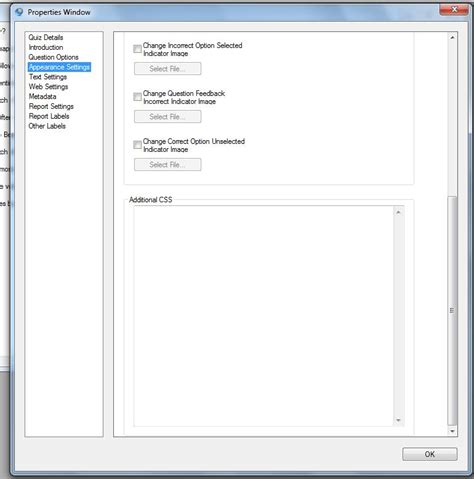Open Report Labels
This screenshot has height=479, width=474.
pos(49,116)
